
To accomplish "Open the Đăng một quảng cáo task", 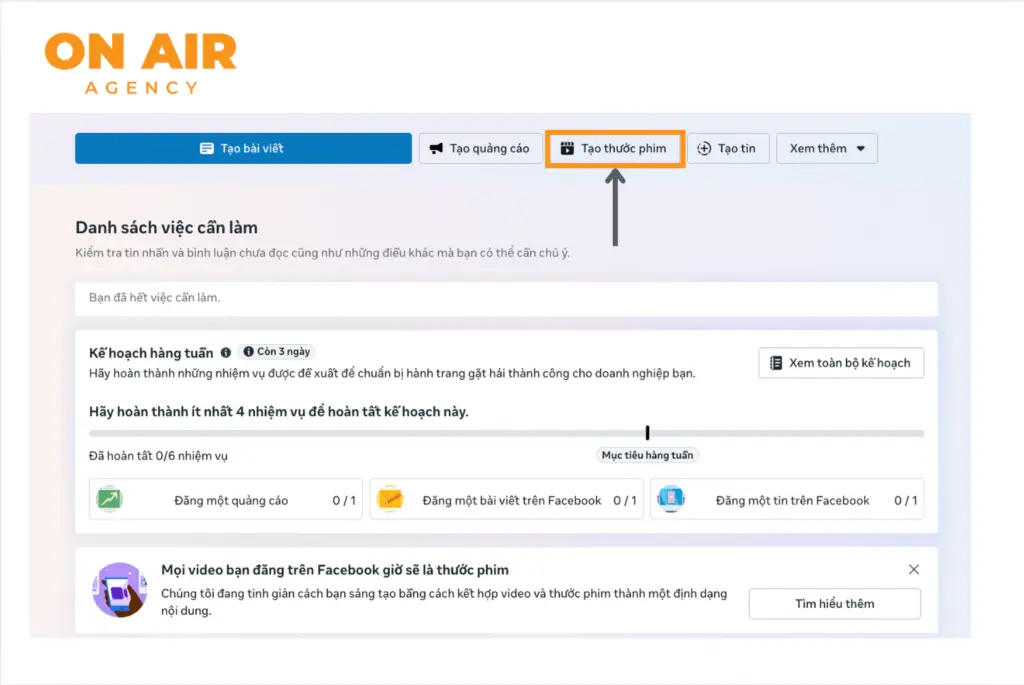I will pyautogui.click(x=226, y=500).
